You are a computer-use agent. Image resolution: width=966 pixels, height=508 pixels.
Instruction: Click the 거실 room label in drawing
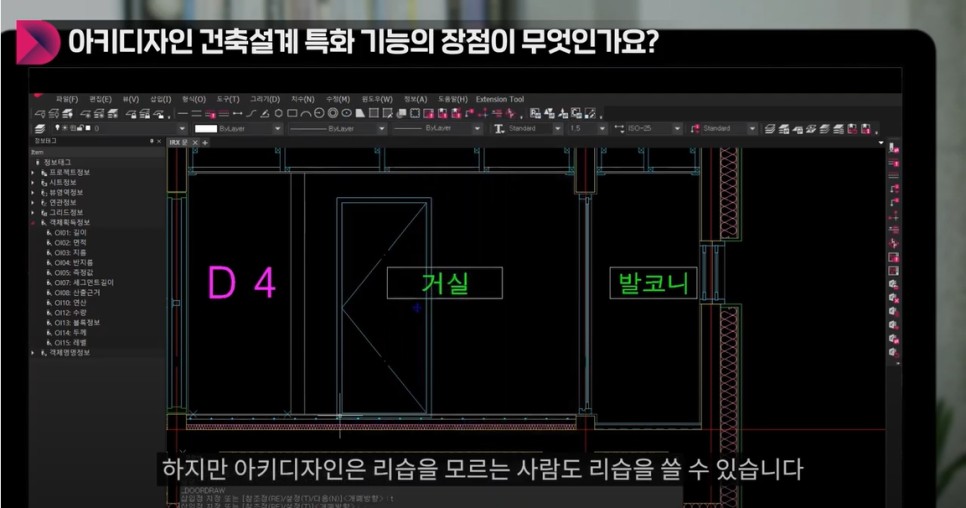coord(445,283)
